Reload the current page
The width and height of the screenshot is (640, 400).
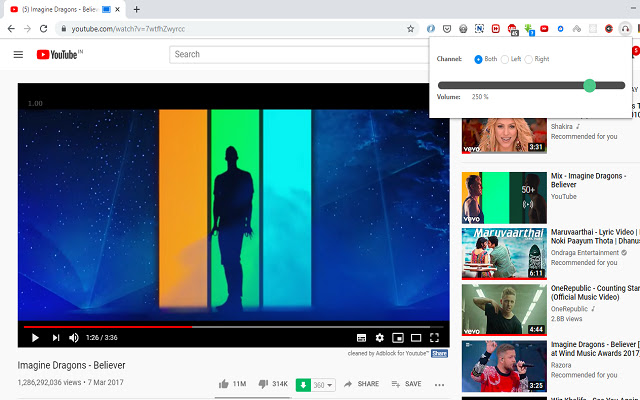tap(43, 29)
